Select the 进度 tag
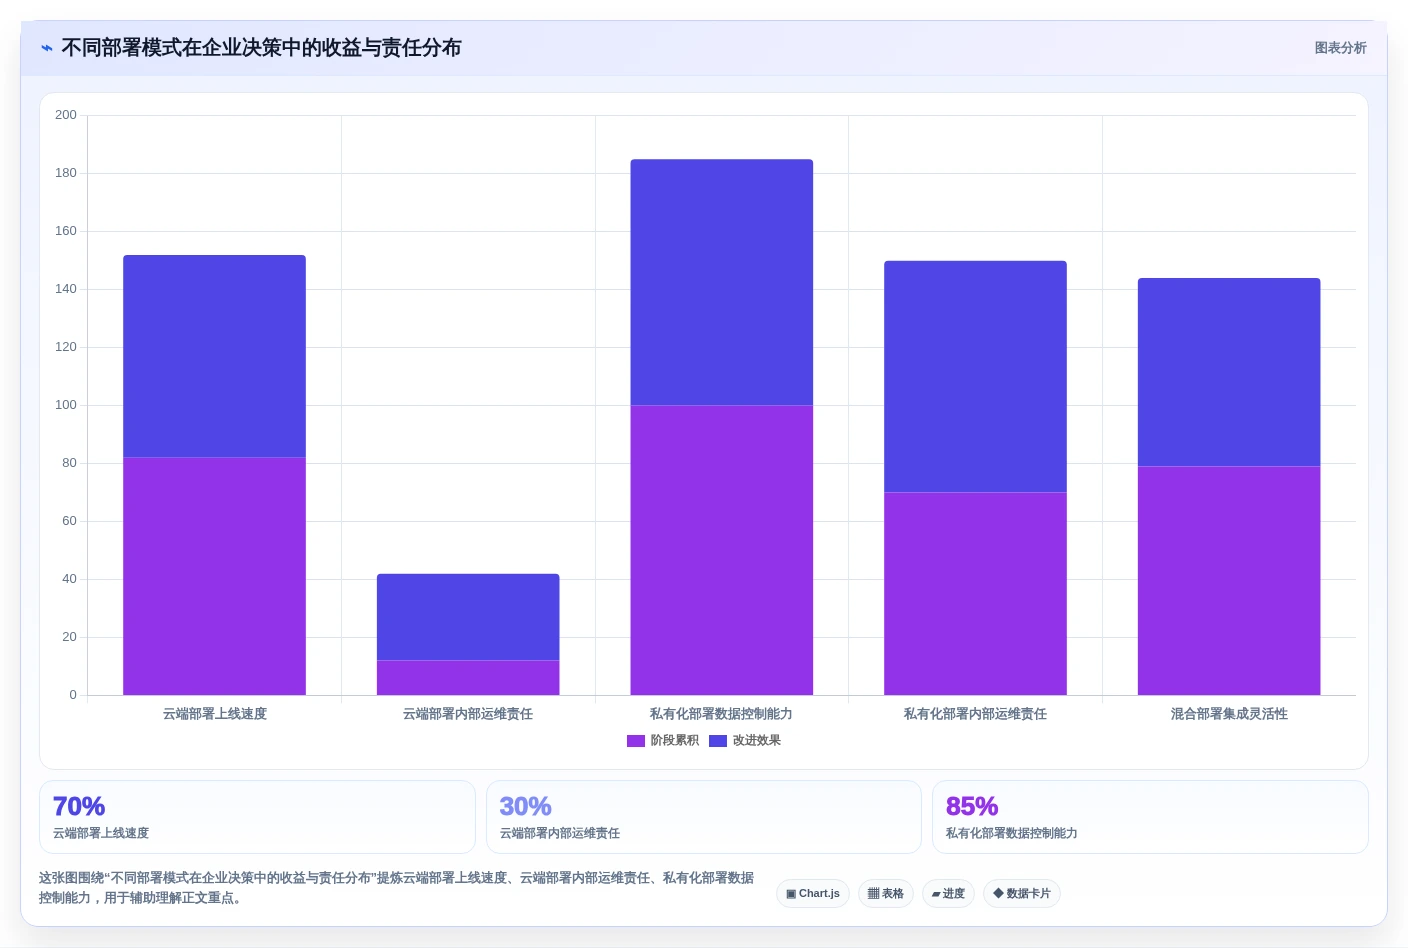The height and width of the screenshot is (948, 1408). 948,894
